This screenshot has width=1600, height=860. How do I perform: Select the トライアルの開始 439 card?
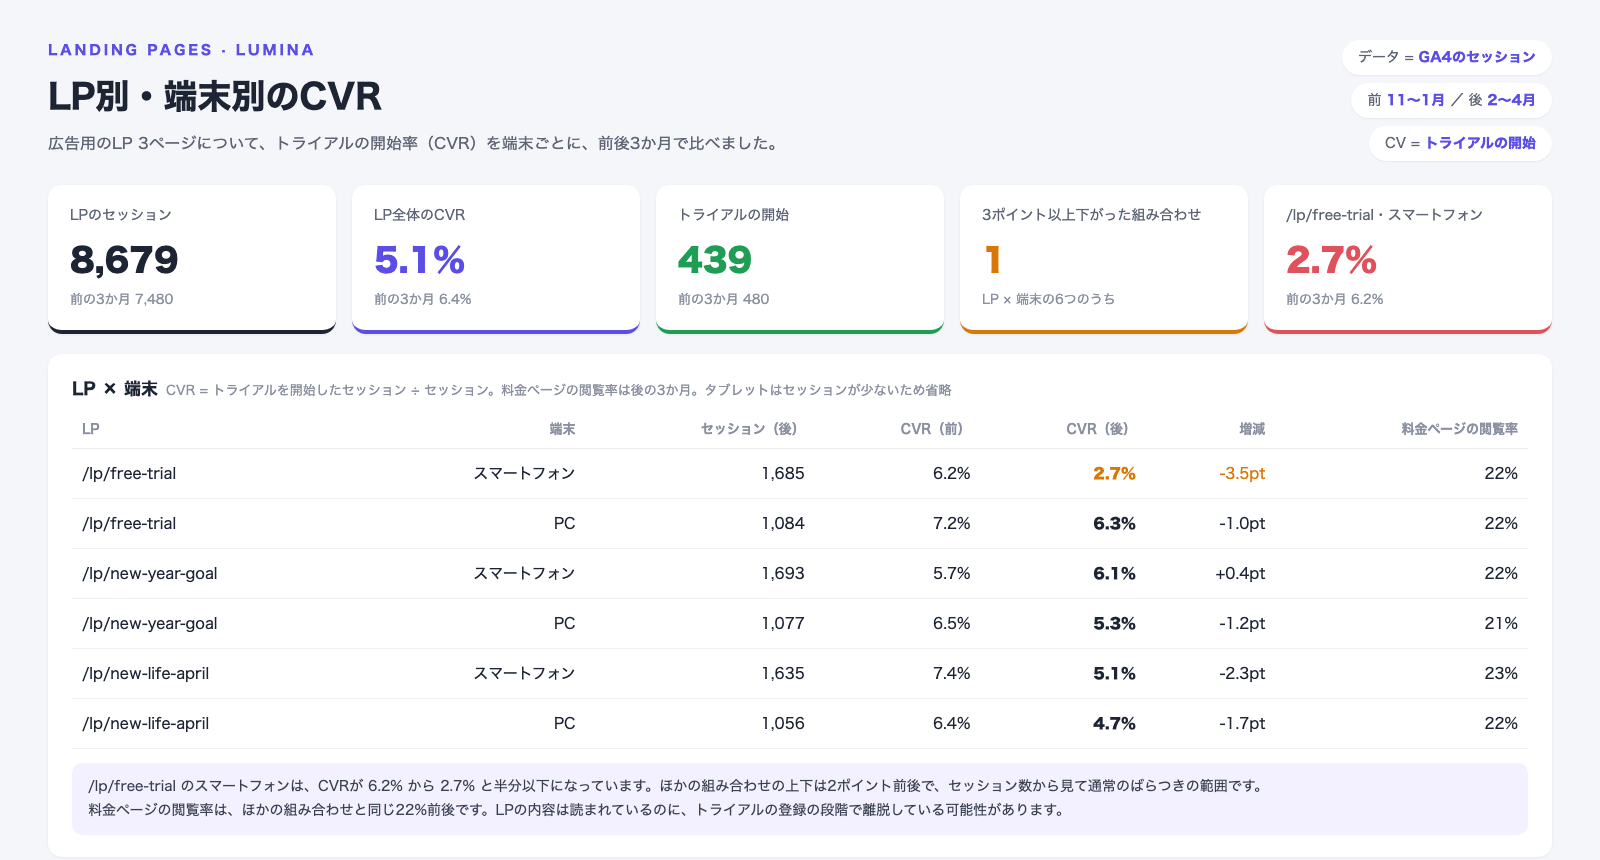pyautogui.click(x=800, y=259)
